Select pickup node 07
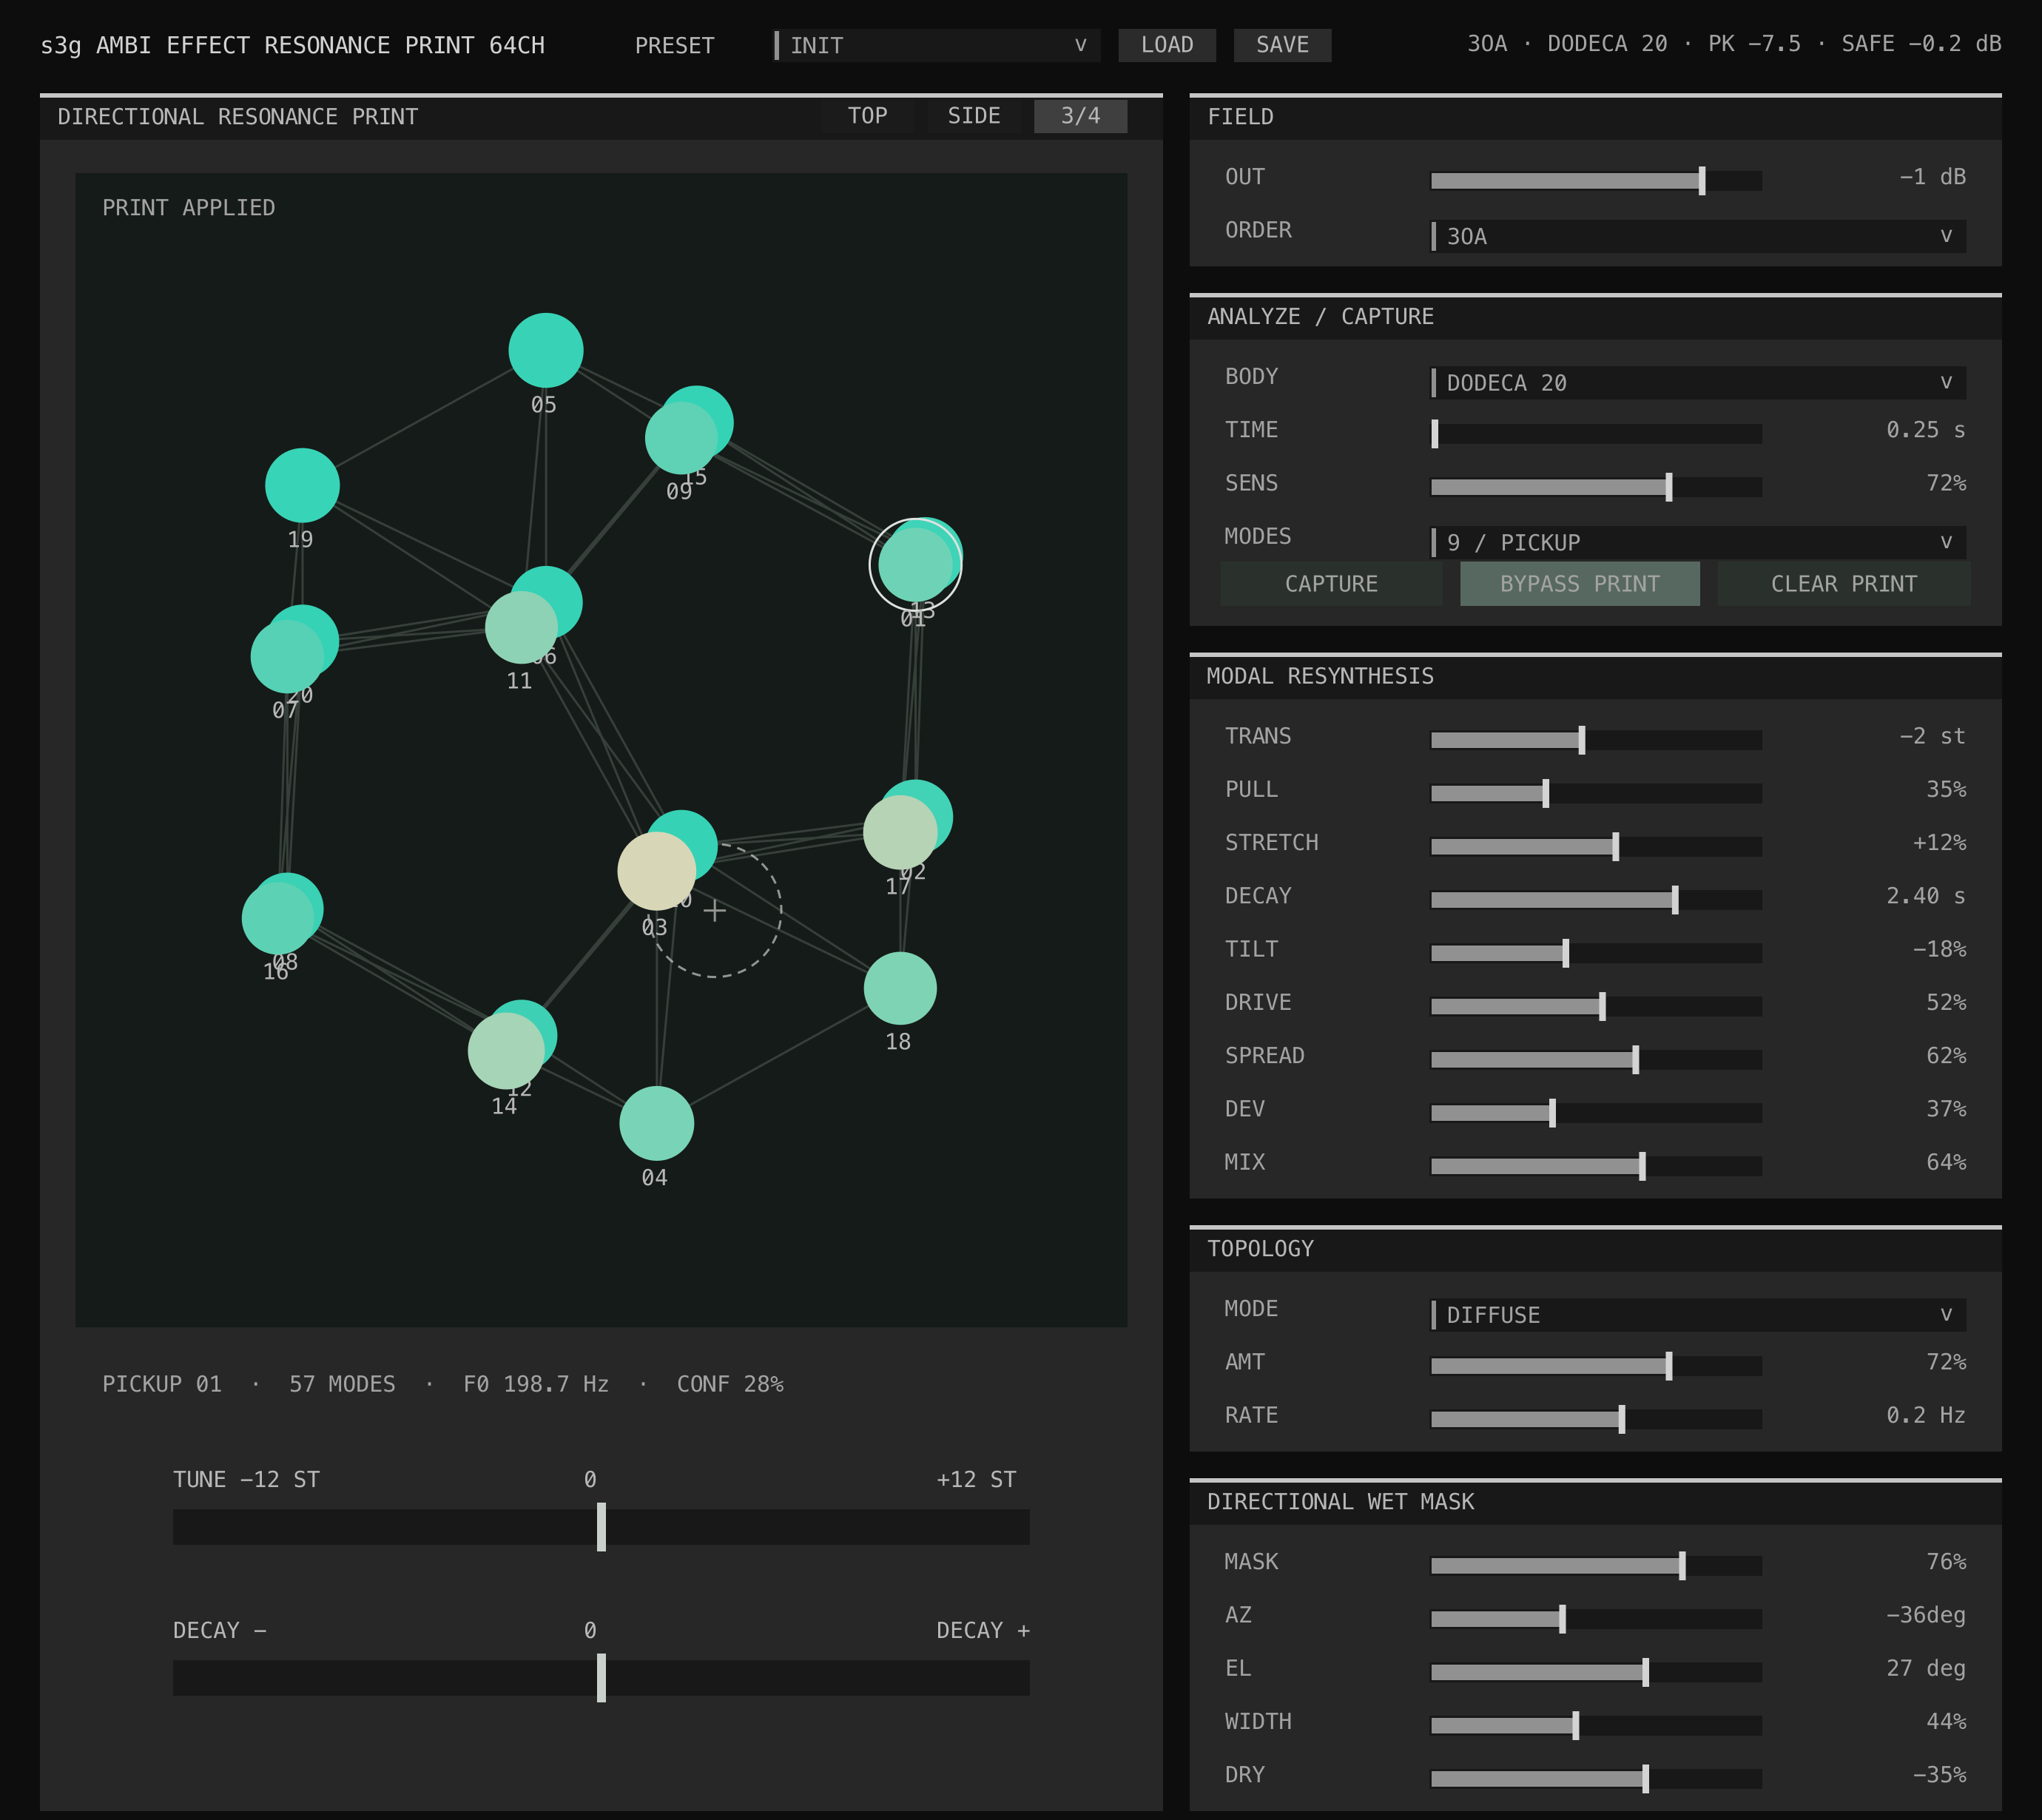 pyautogui.click(x=287, y=657)
